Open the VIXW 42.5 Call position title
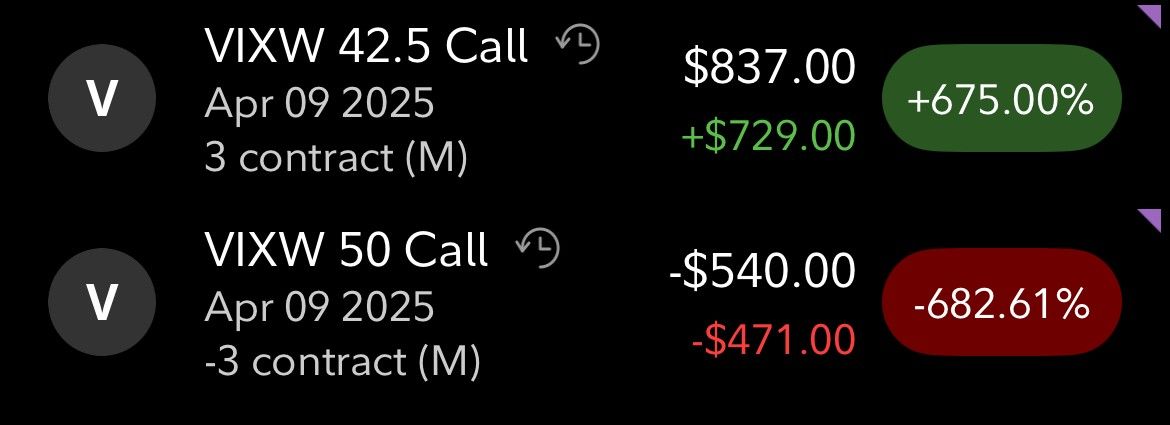 coord(366,46)
